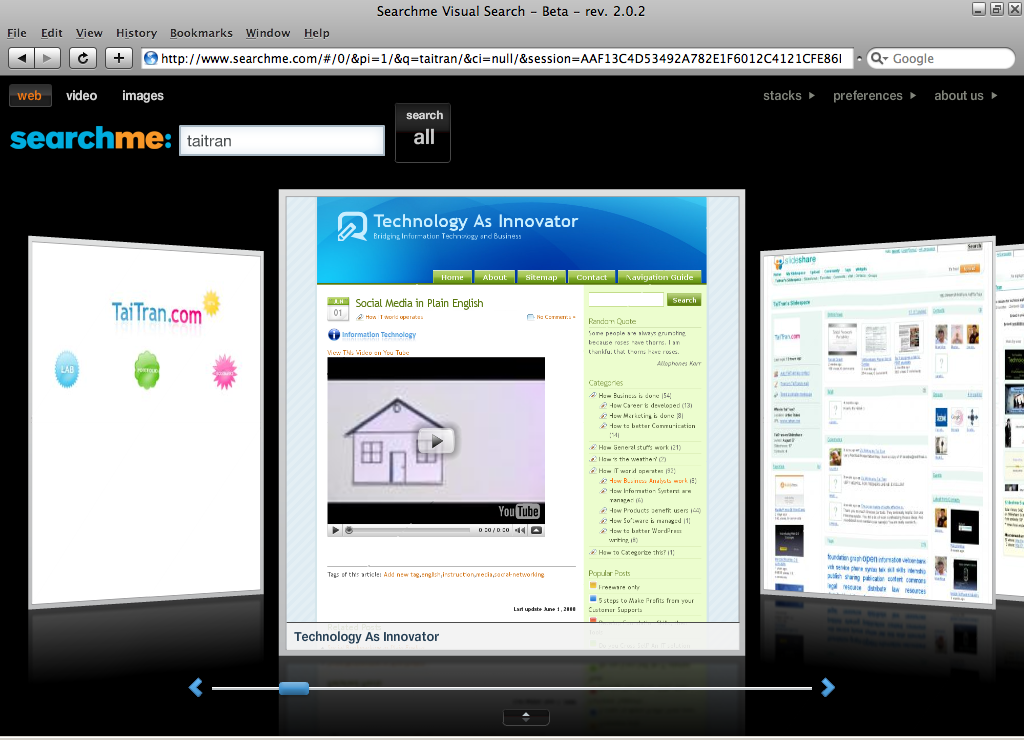1024x740 pixels.
Task: Open the preferences dropdown
Action: pos(874,95)
